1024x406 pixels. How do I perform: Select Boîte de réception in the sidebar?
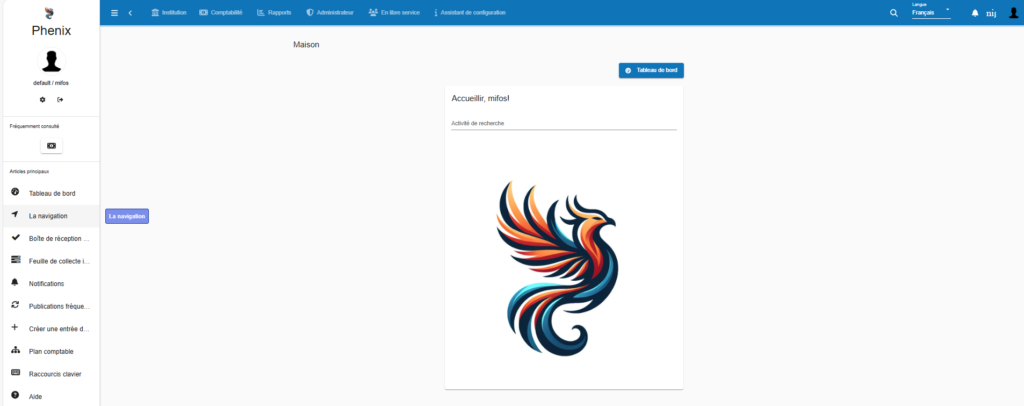pyautogui.click(x=58, y=239)
